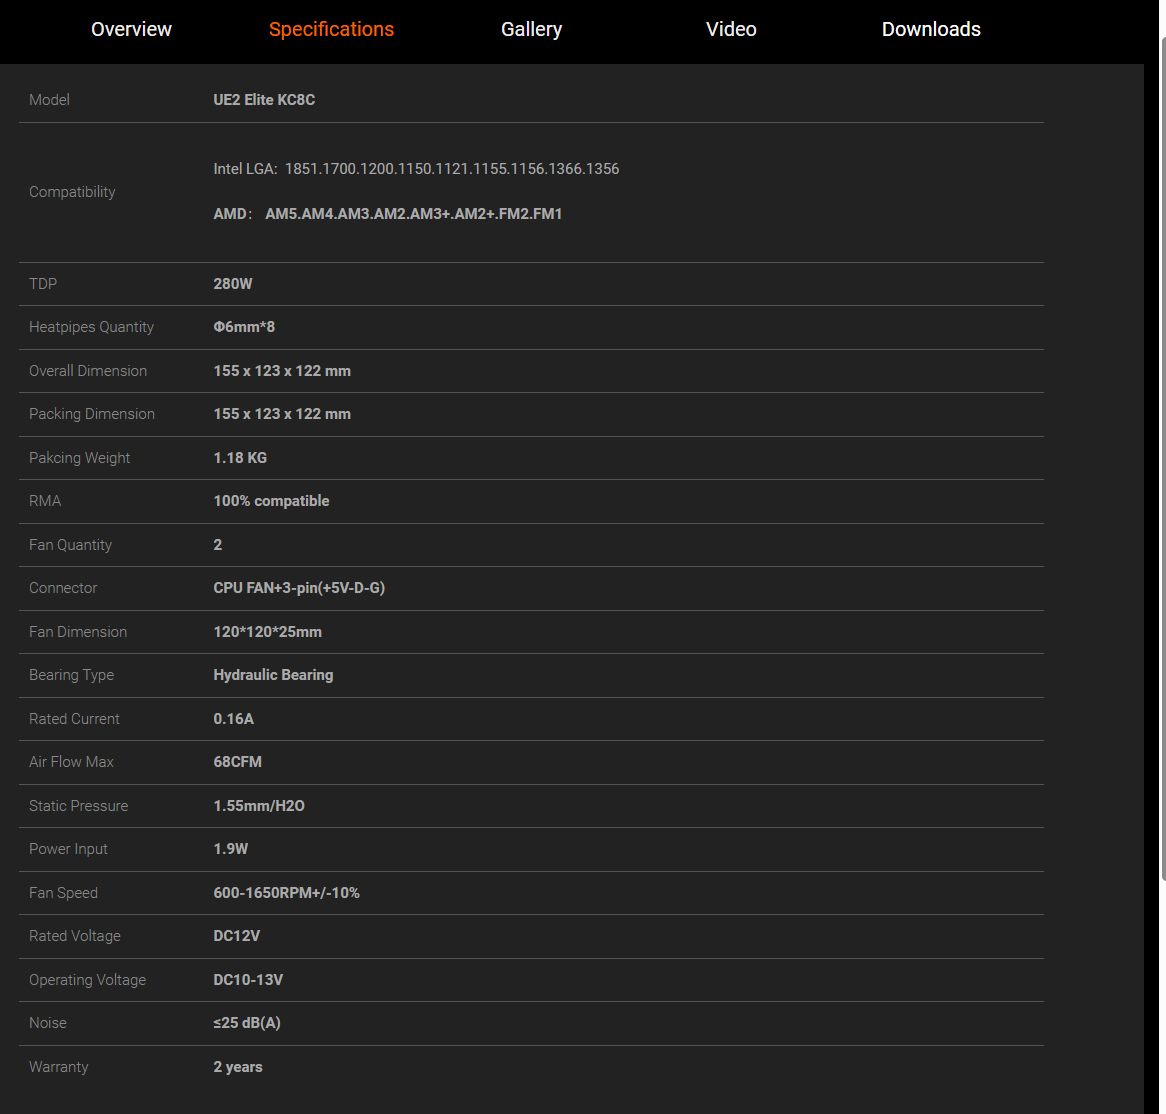Select the Specifications tab
Screen dimensions: 1166x1114
pos(331,30)
